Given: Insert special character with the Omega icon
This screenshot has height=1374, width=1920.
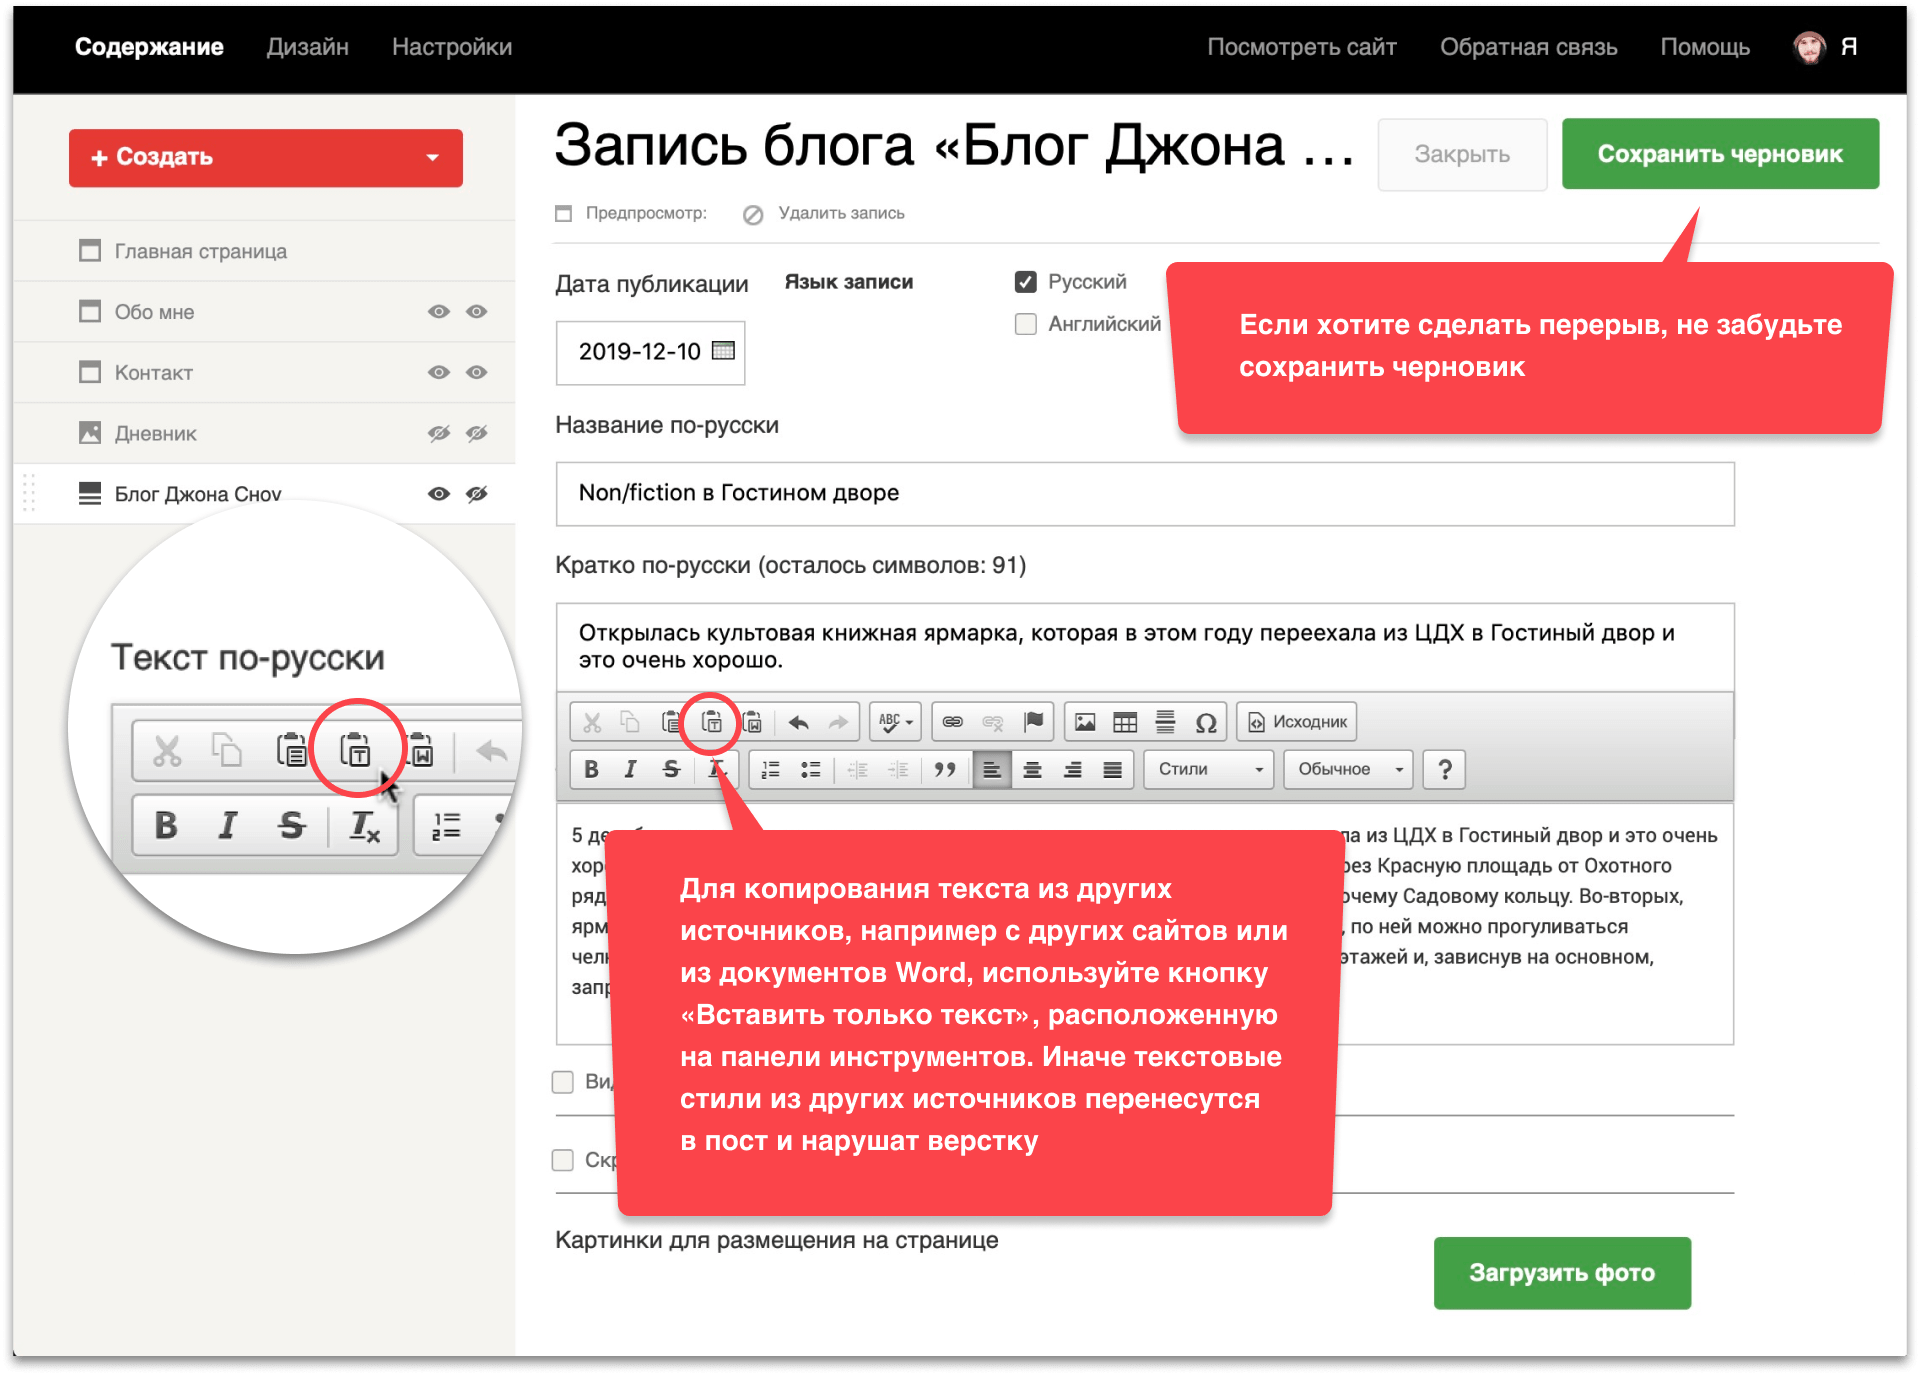Looking at the screenshot, I should (x=1206, y=722).
